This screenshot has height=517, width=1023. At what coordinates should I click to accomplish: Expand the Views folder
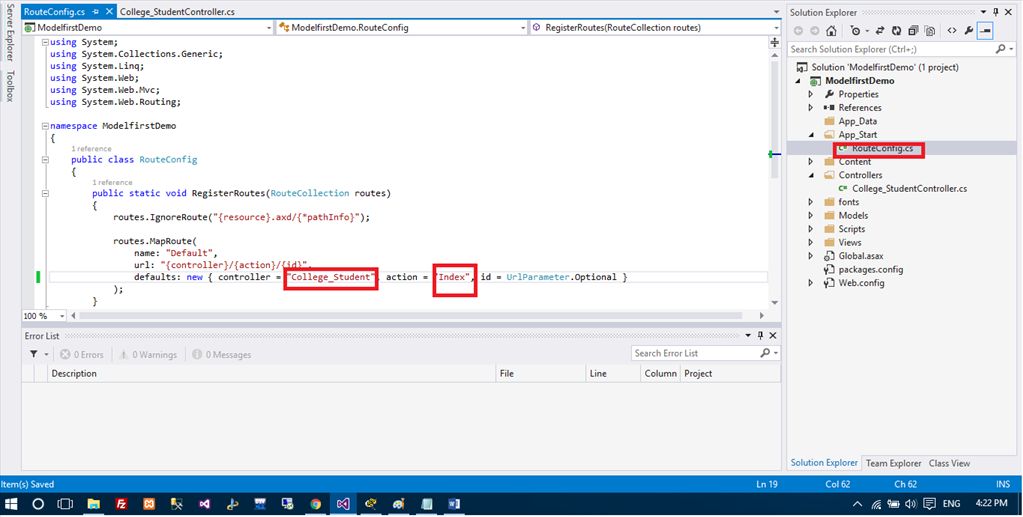[811, 242]
